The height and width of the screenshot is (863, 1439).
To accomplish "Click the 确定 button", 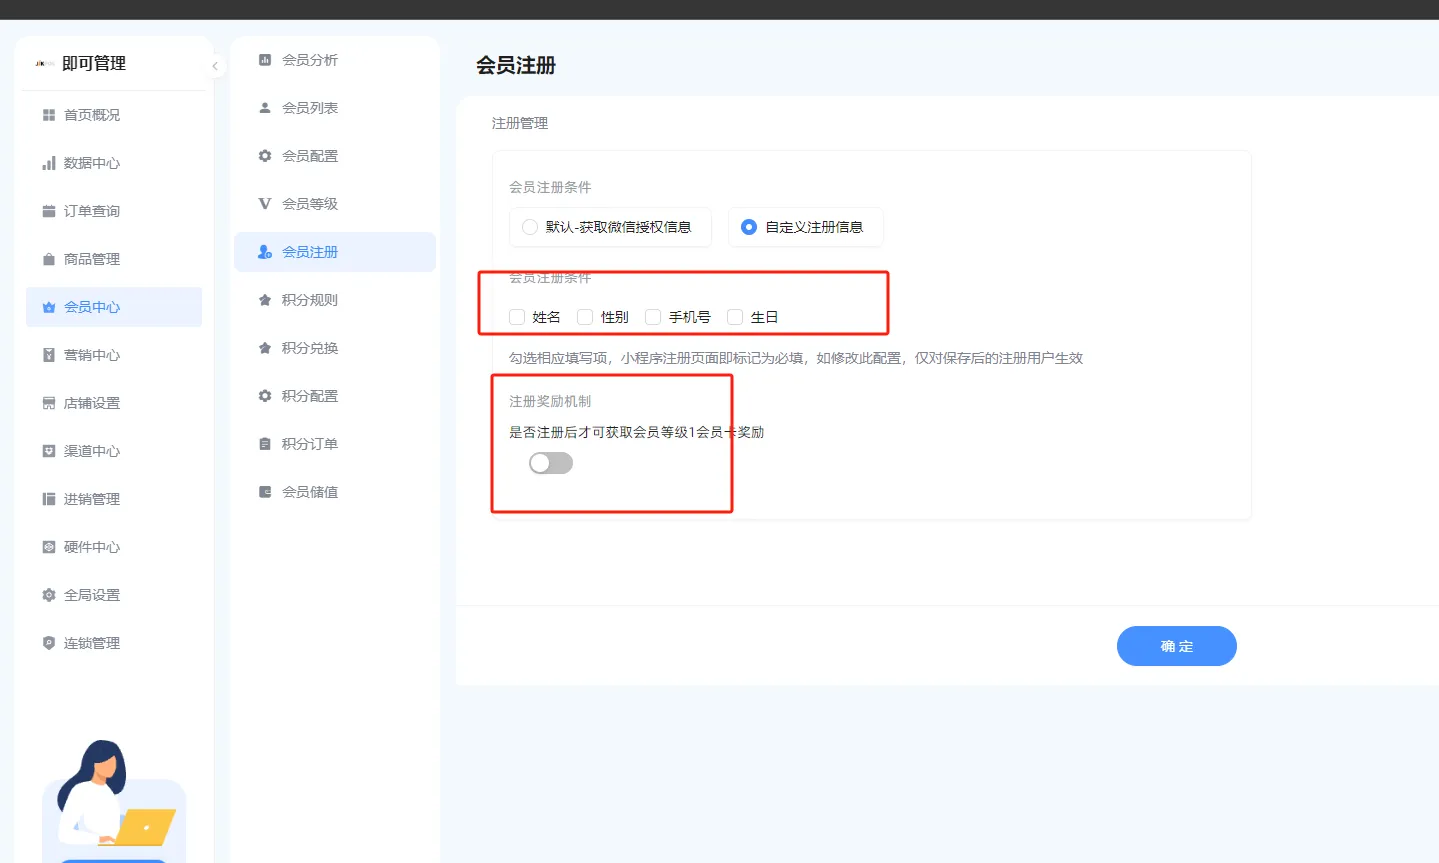I will (1176, 646).
